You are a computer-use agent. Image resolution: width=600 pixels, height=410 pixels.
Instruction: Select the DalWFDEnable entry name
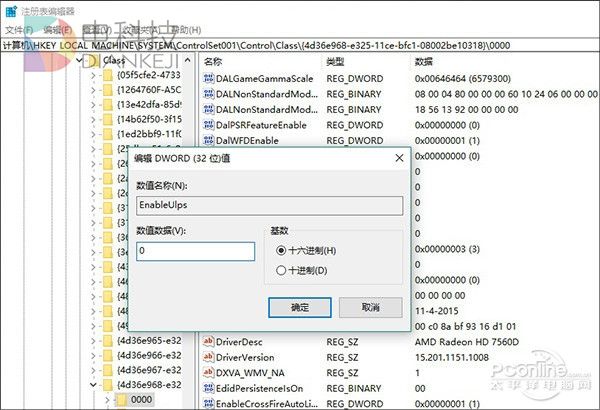click(x=247, y=140)
